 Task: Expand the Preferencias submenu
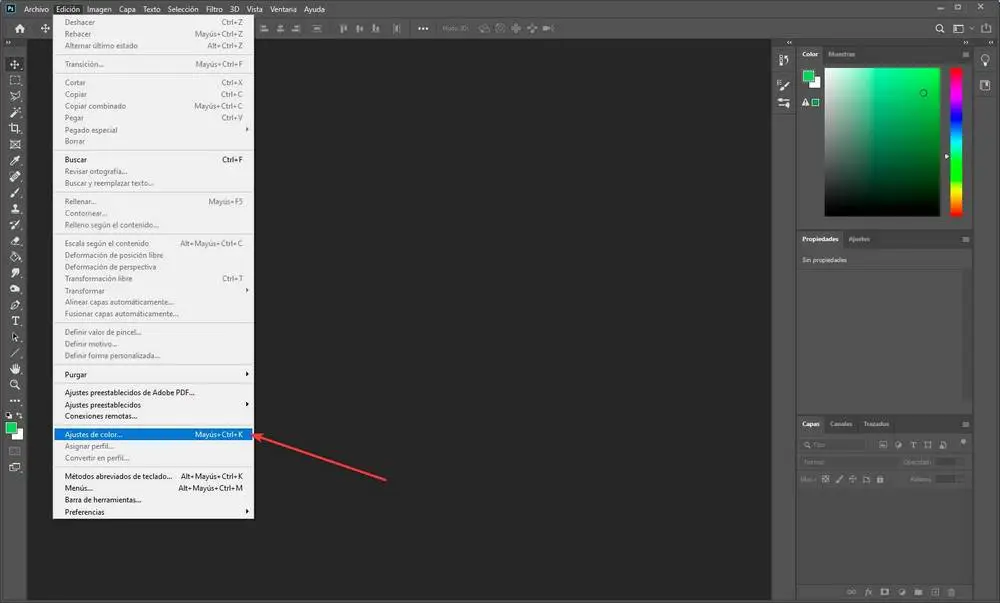pos(153,512)
